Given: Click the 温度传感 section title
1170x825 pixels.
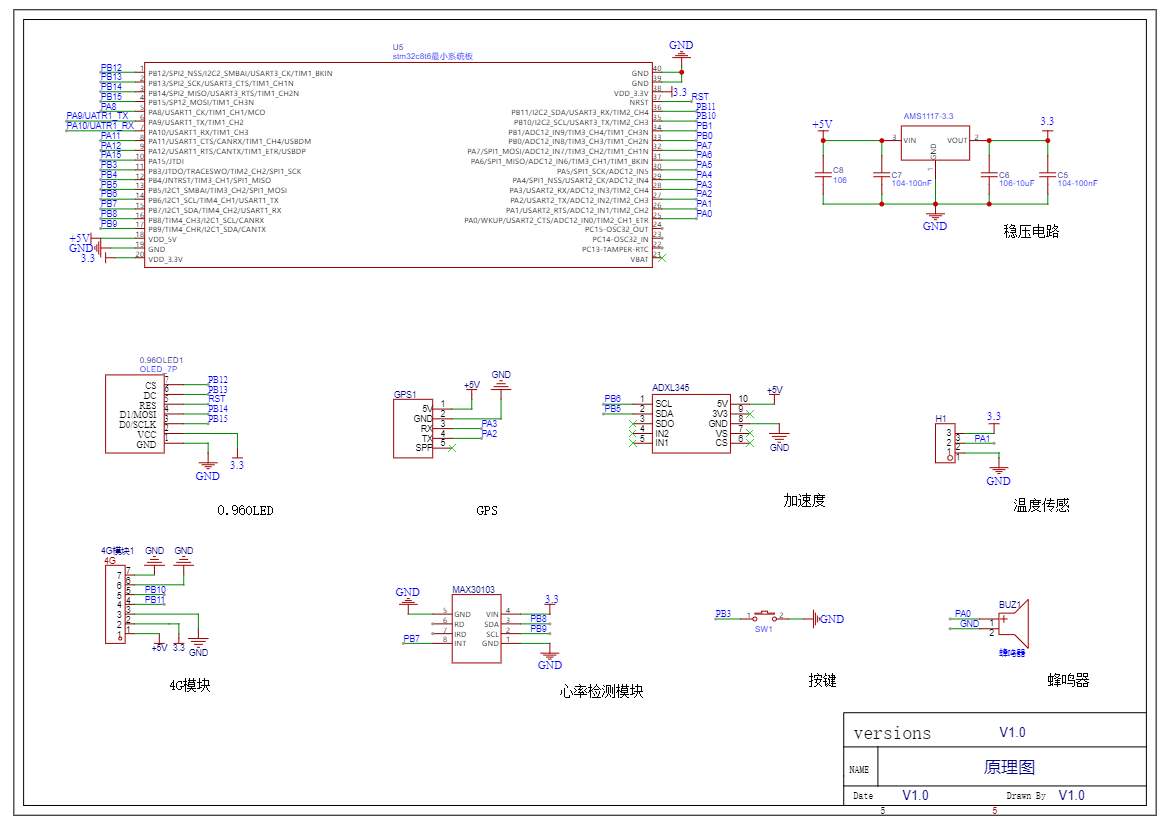Looking at the screenshot, I should 1042,506.
